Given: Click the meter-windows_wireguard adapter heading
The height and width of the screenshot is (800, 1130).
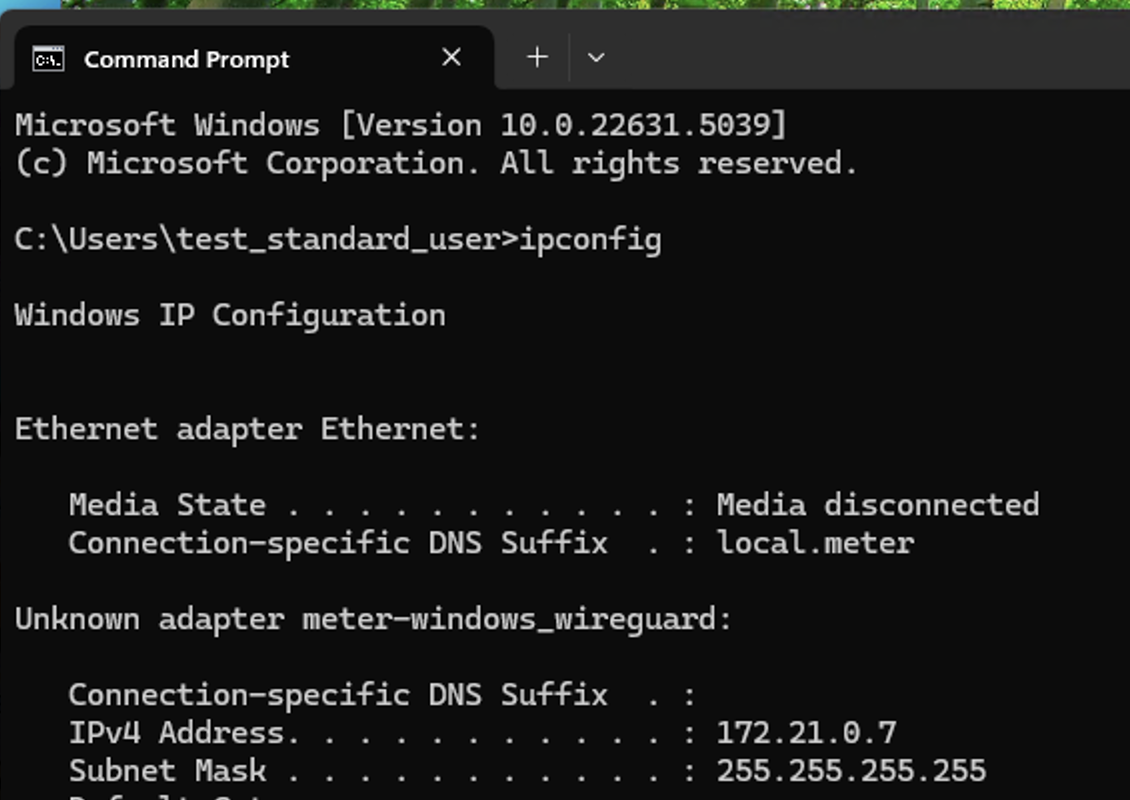Looking at the screenshot, I should pos(373,619).
